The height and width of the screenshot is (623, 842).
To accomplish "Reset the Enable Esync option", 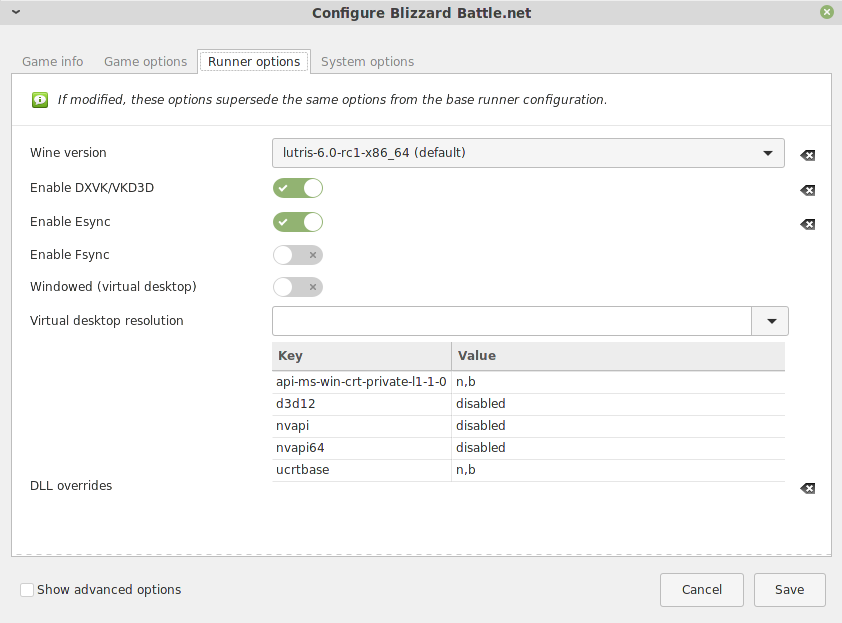I will tap(807, 224).
